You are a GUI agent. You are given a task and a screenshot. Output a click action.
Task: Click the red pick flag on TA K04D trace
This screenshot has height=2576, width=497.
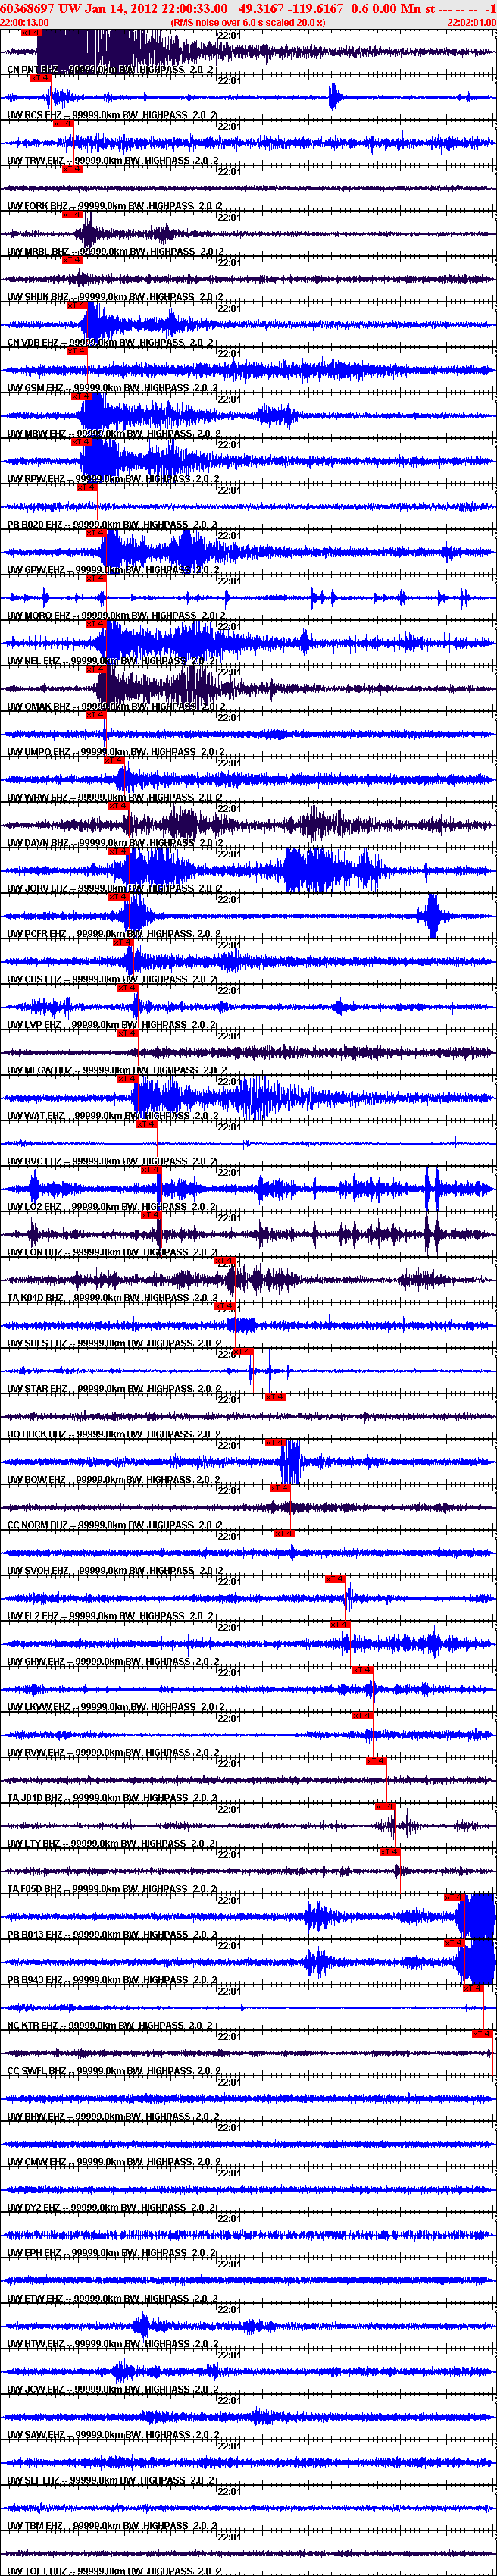tap(225, 1261)
